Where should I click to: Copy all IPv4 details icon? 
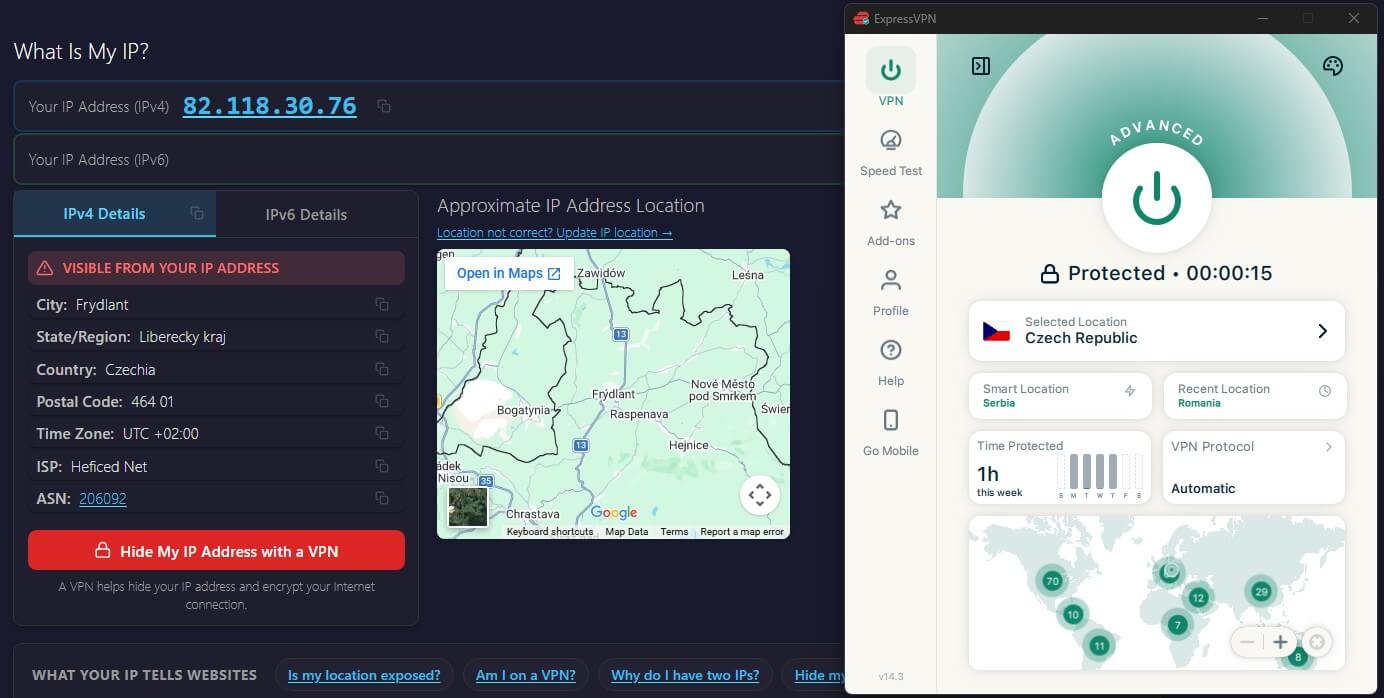click(x=197, y=213)
